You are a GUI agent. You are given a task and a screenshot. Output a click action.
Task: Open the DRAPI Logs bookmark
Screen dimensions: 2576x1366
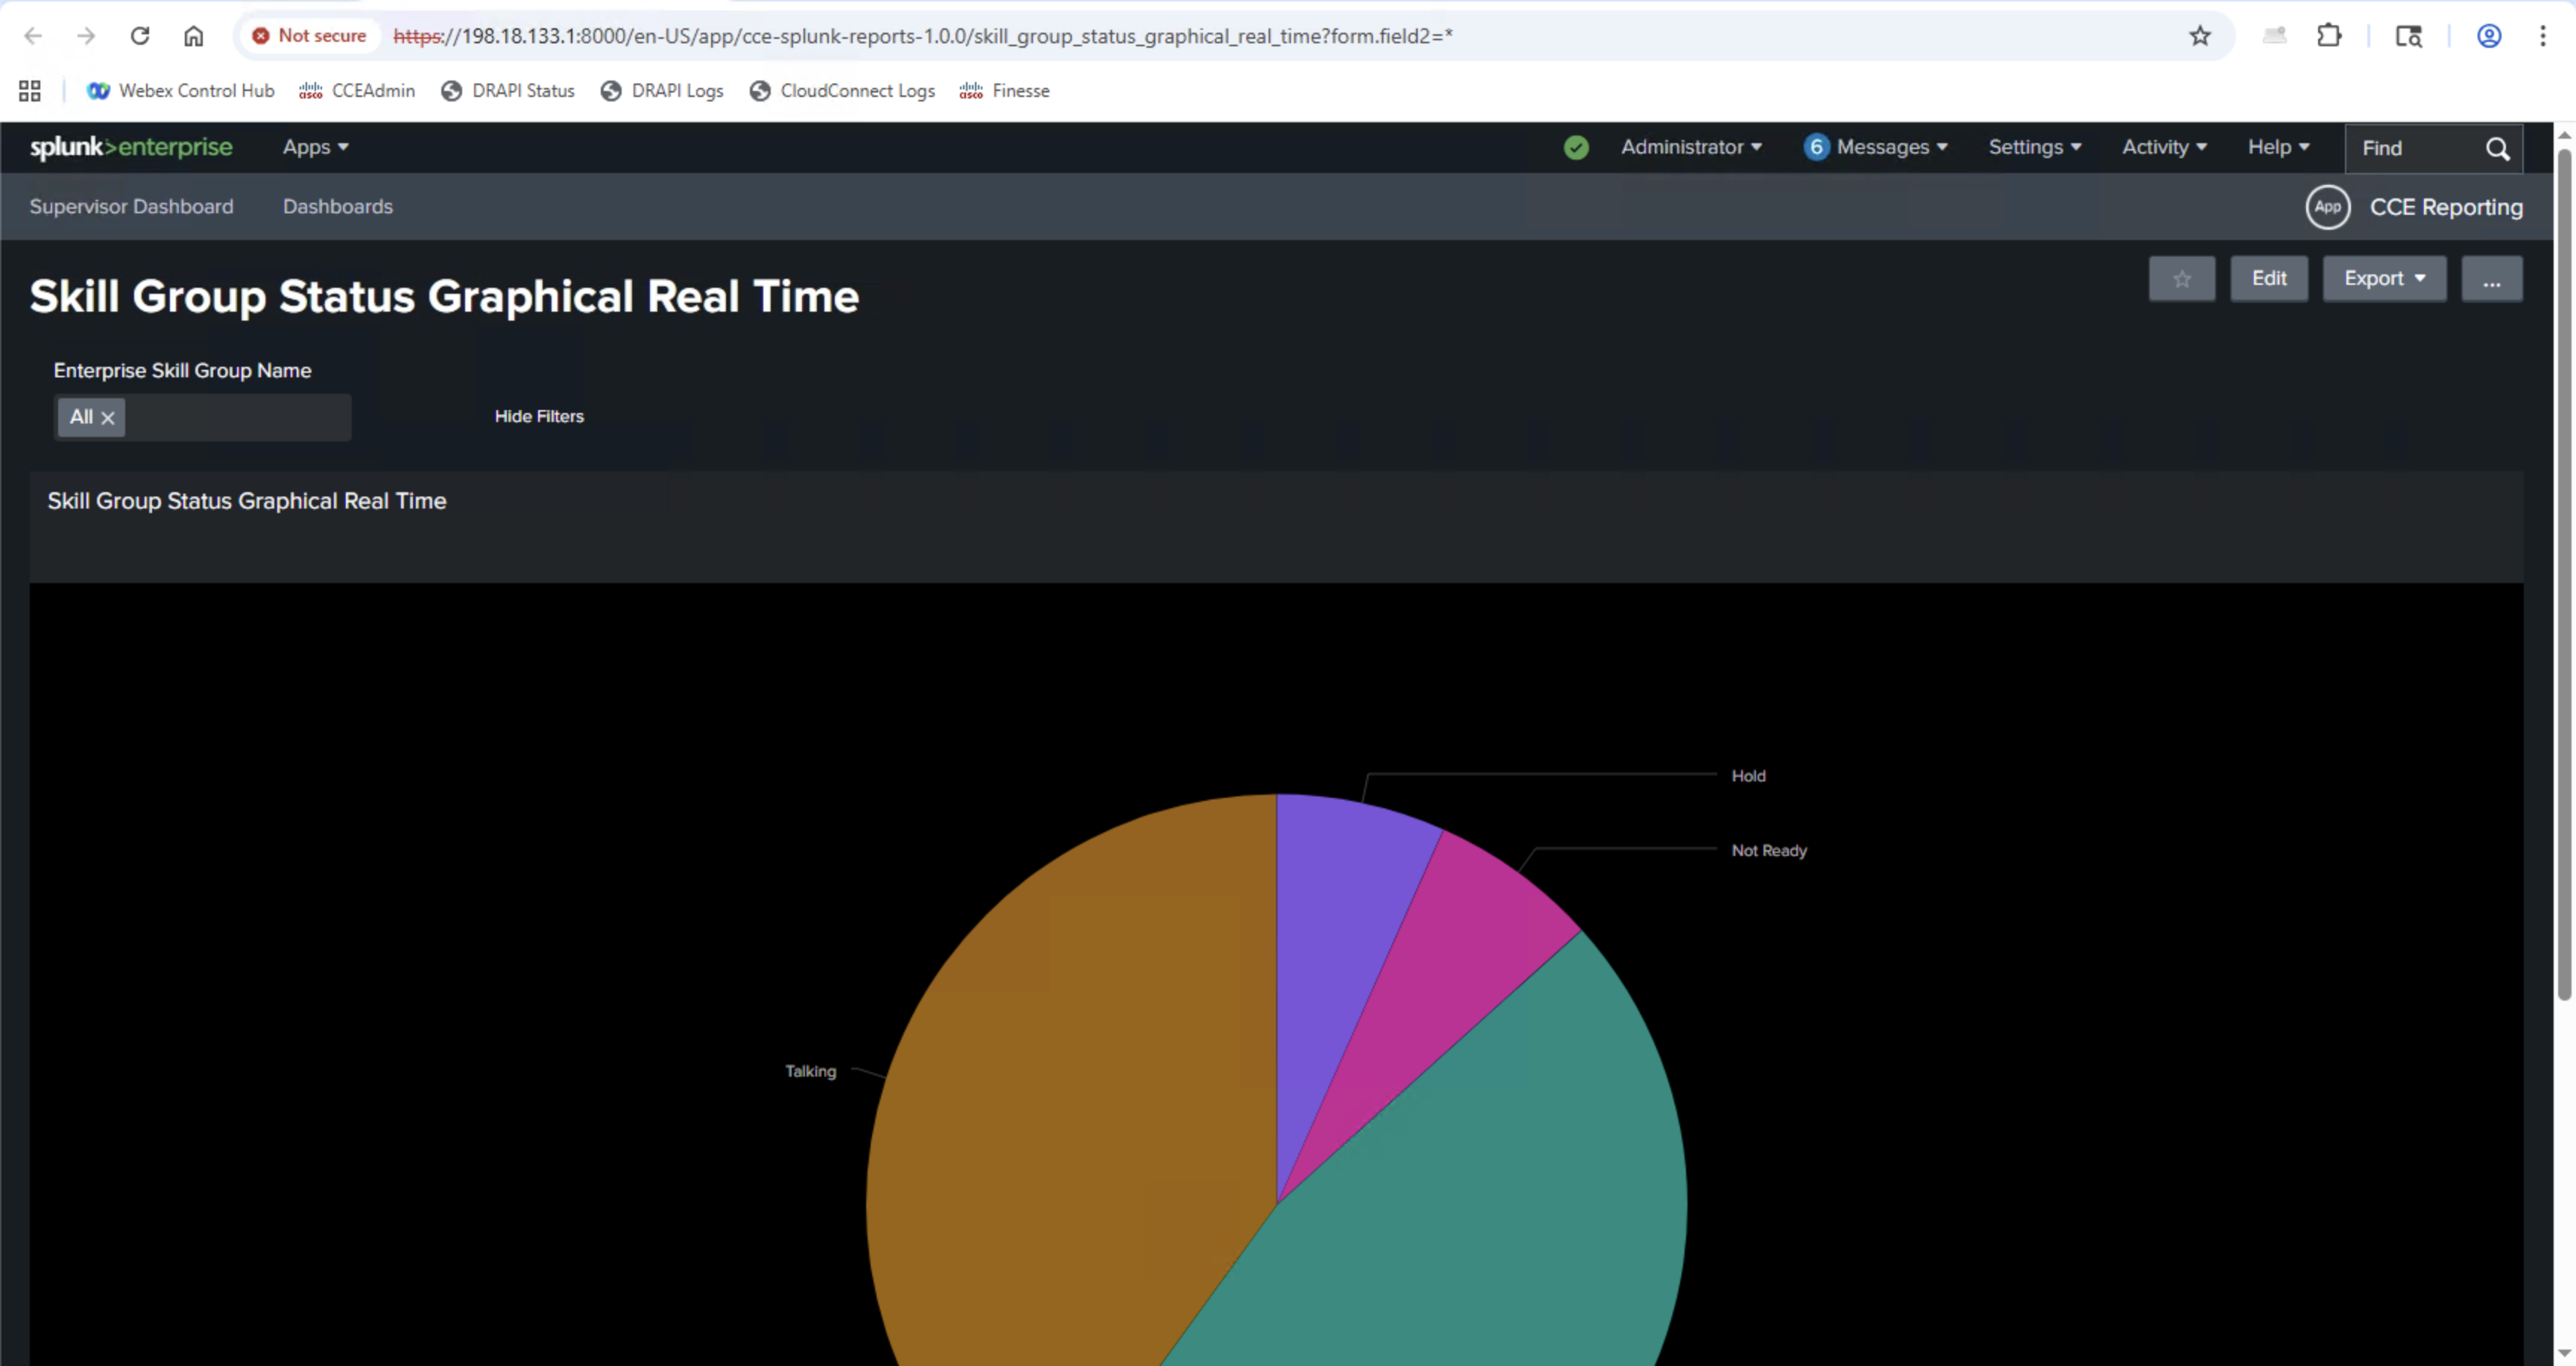pos(662,91)
